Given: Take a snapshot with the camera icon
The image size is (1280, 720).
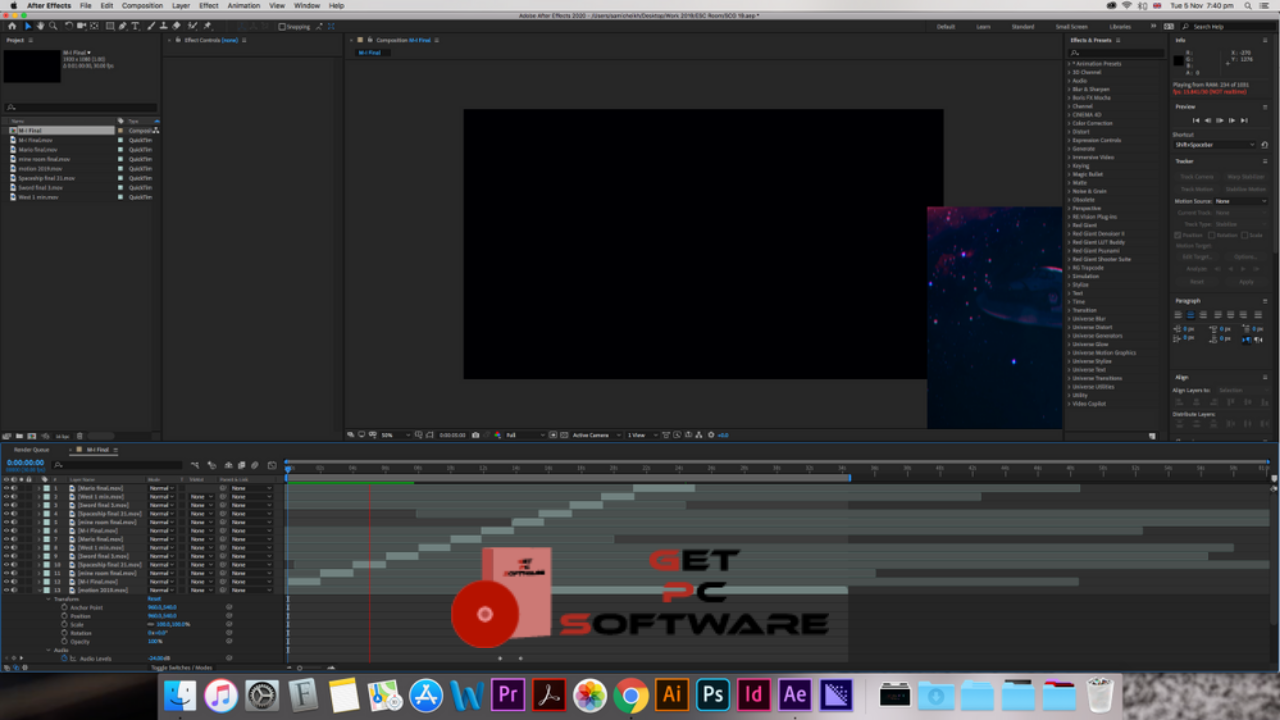Looking at the screenshot, I should click(x=475, y=435).
